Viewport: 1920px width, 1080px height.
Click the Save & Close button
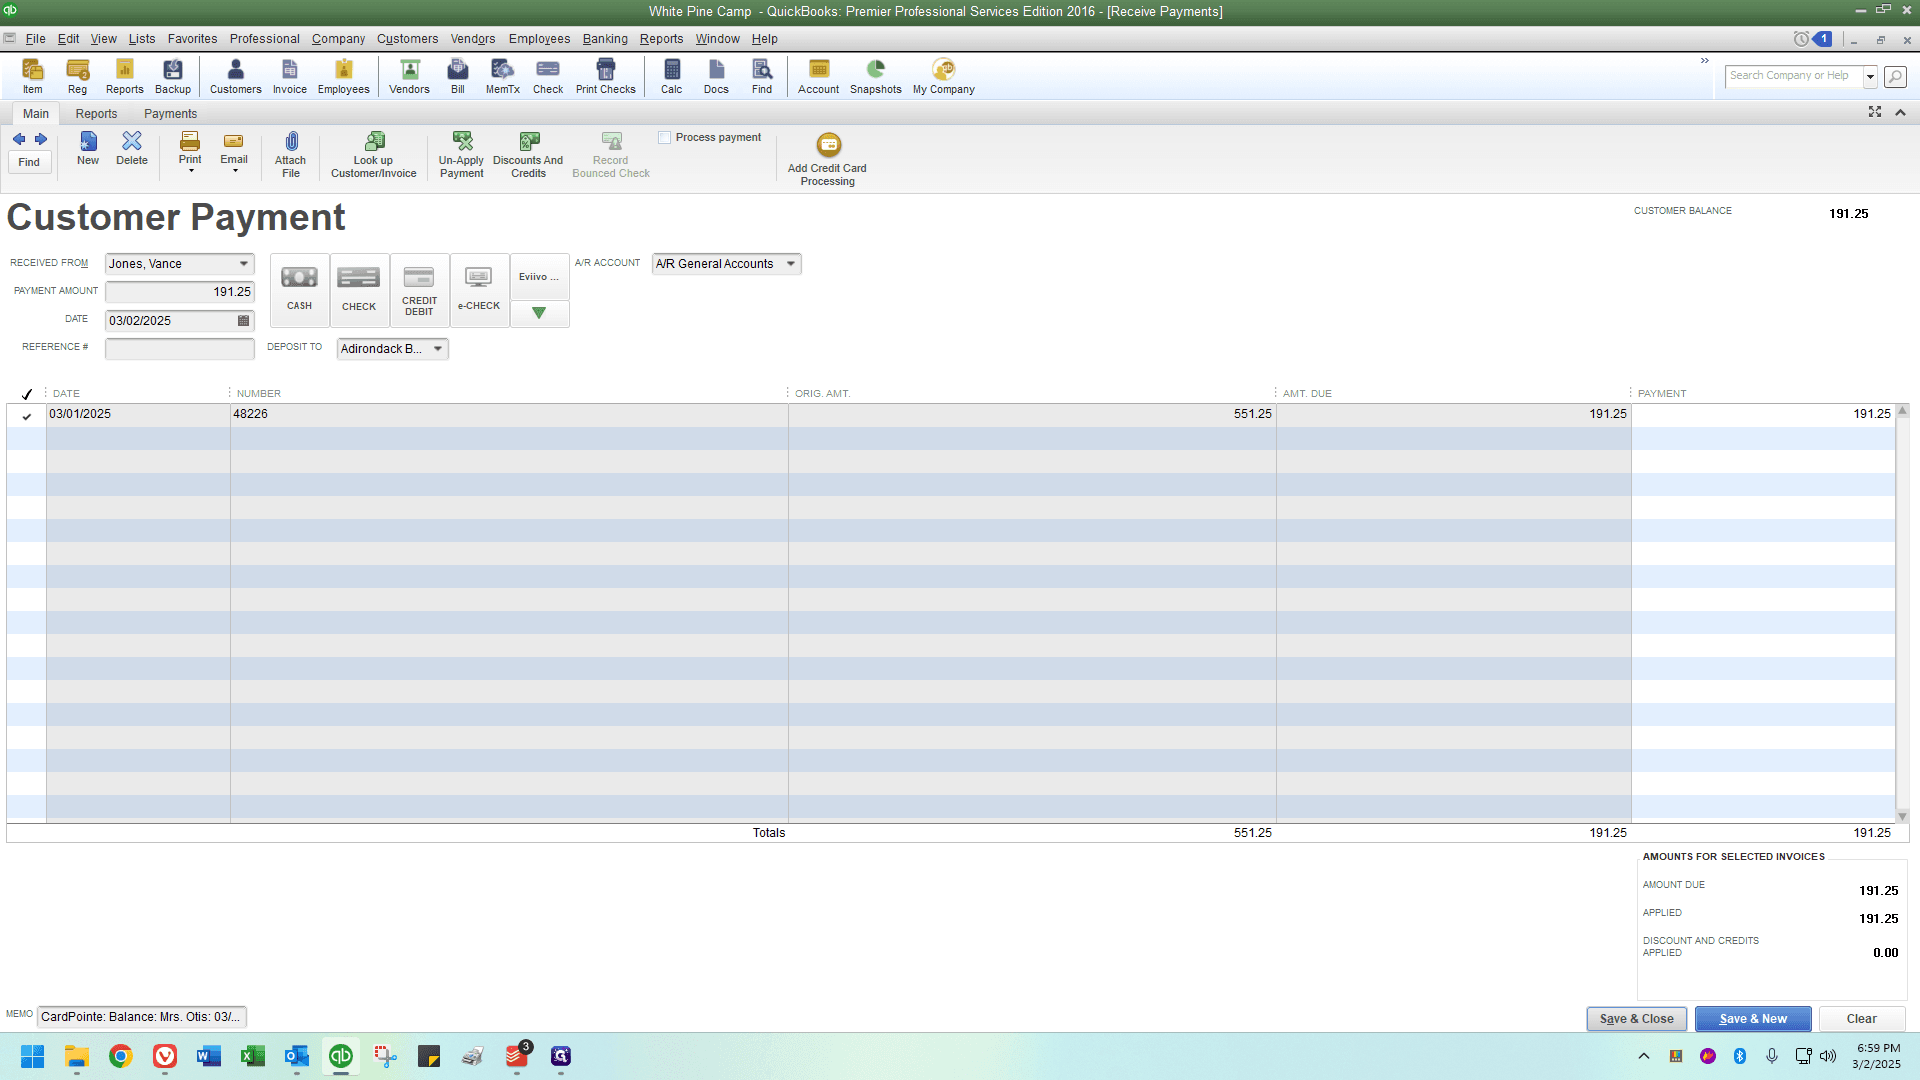(1637, 1019)
